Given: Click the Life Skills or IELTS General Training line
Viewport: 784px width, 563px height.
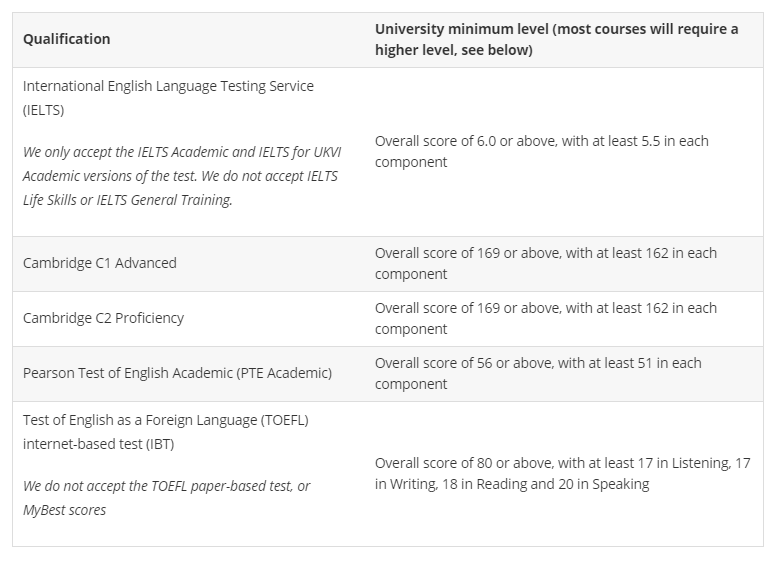Looking at the screenshot, I should (128, 200).
